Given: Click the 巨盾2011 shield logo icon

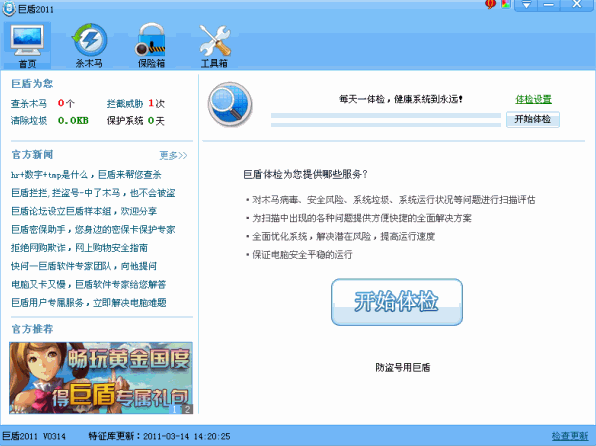Looking at the screenshot, I should coord(9,9).
